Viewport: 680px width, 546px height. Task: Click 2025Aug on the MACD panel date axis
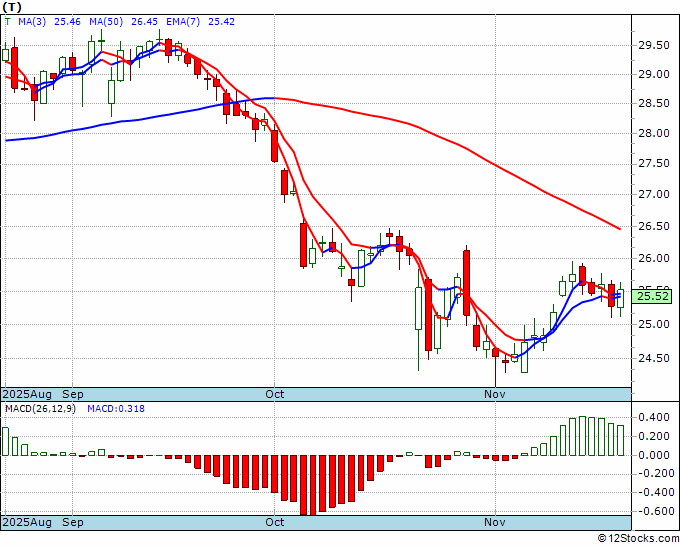tap(27, 522)
